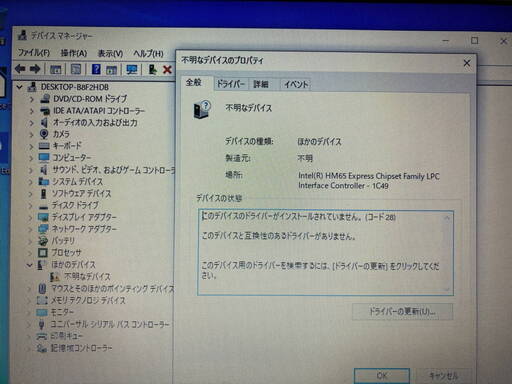Select the ディスク ドライブ icon

click(43, 207)
